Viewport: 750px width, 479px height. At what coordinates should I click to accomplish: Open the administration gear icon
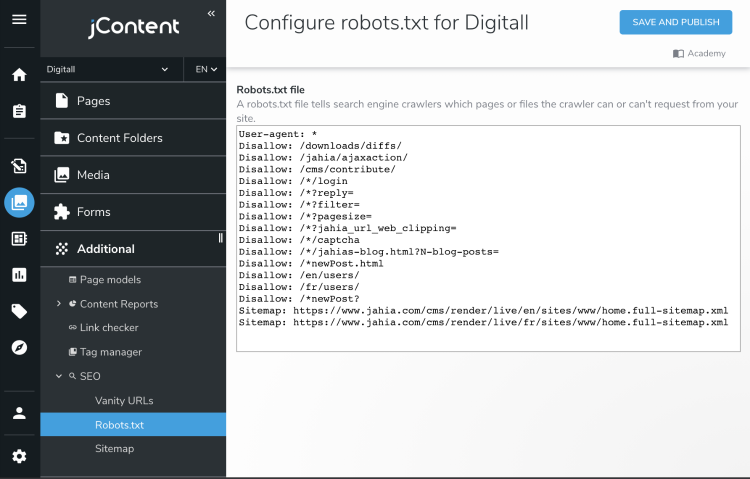coord(19,457)
